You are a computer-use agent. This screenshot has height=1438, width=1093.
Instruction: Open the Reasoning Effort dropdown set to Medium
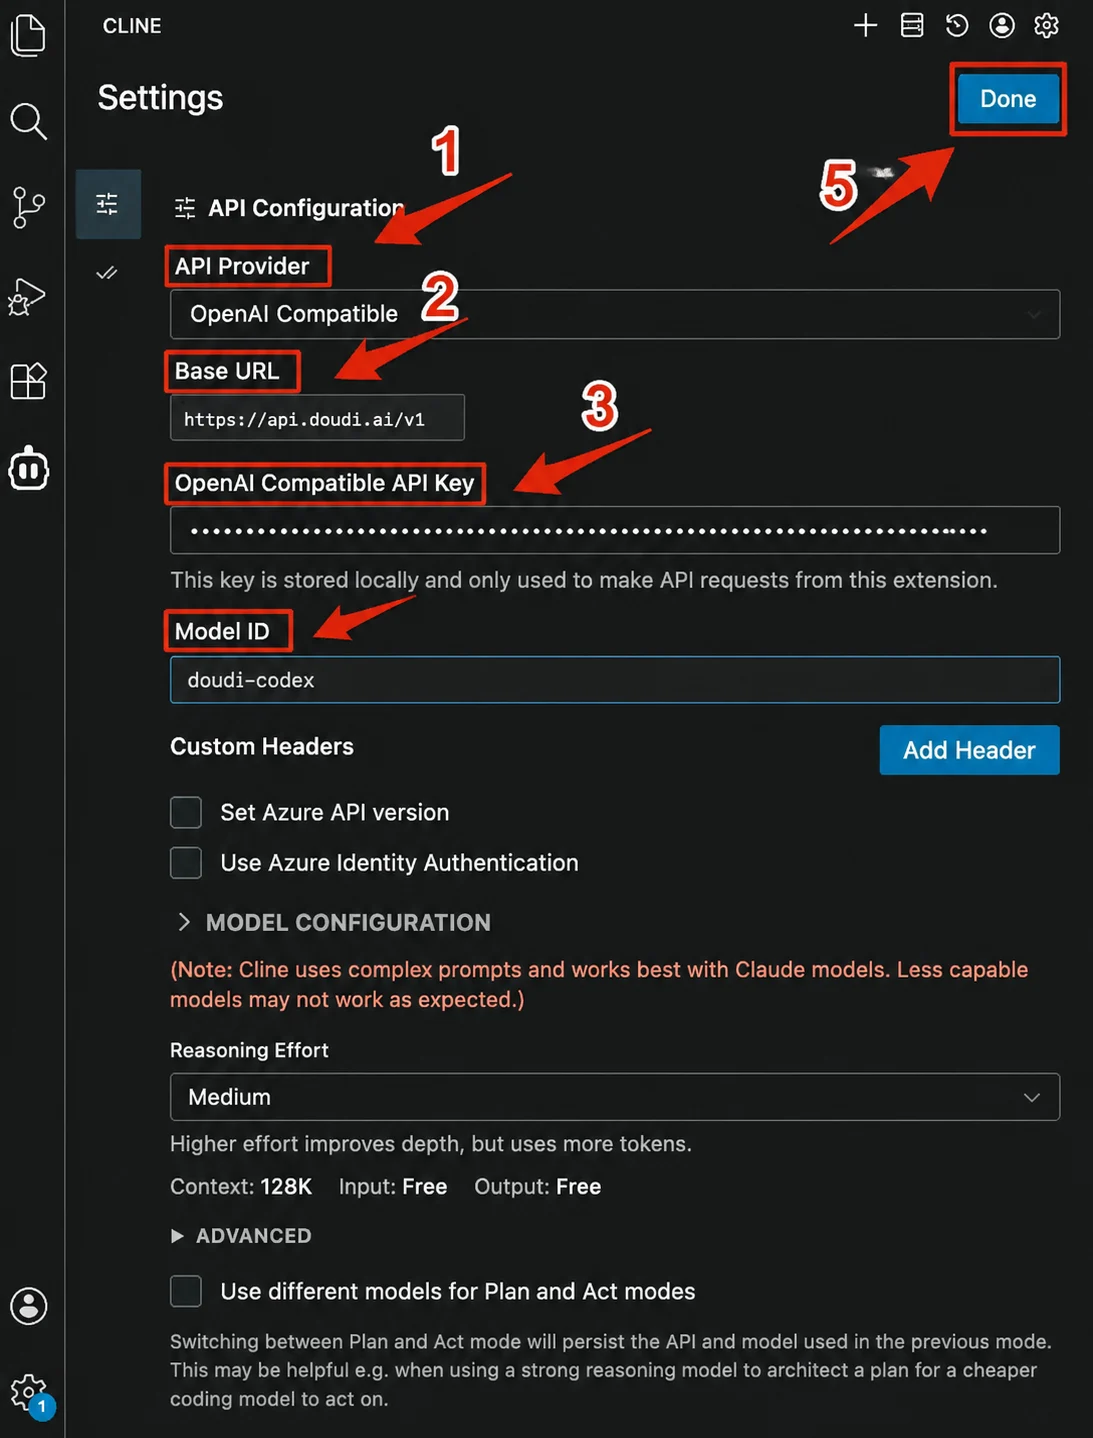click(615, 1097)
